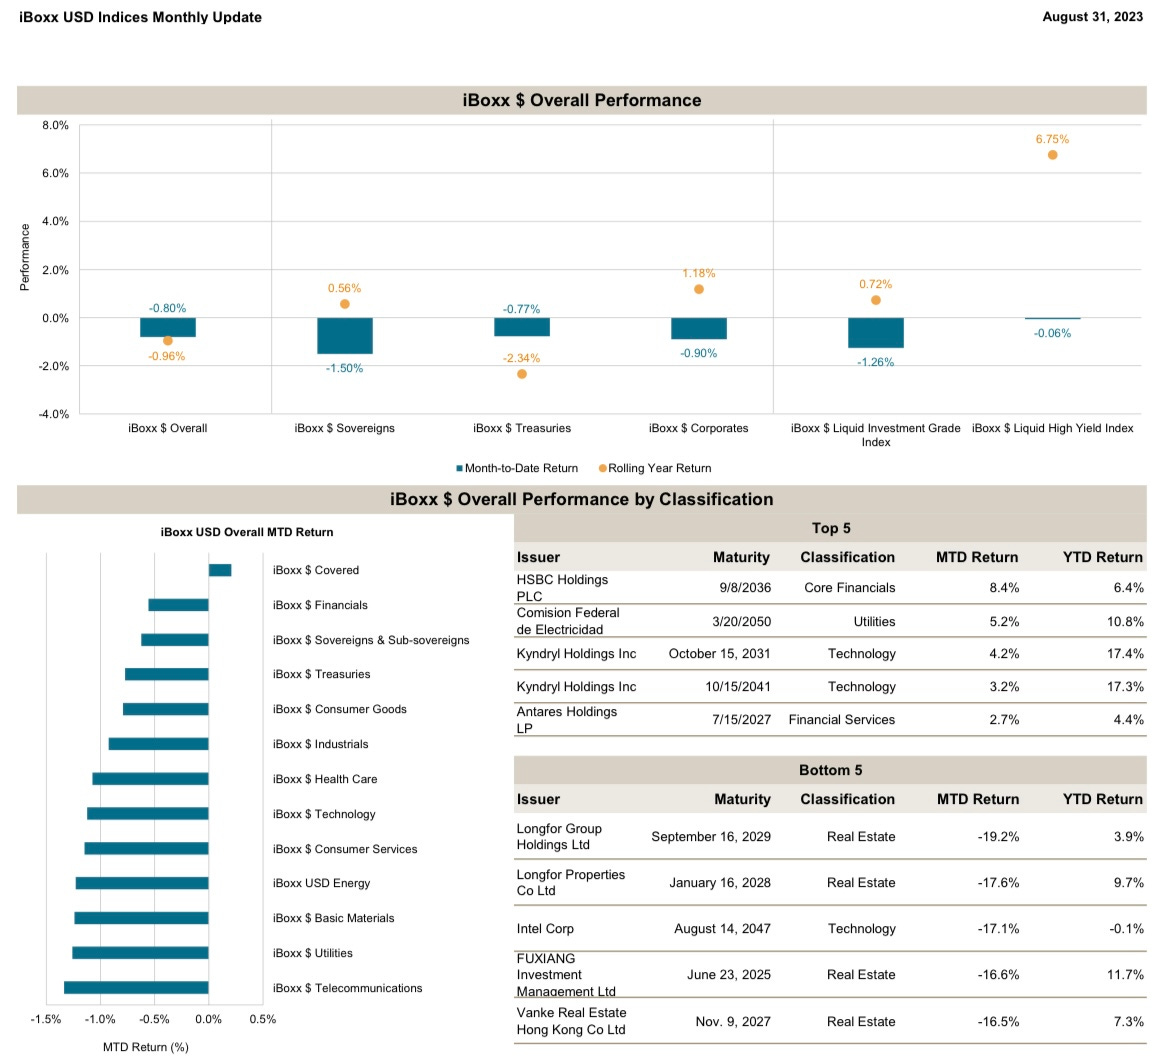The image size is (1169, 1063).
Task: Click the 'iBoxx $ Technology' label
Action: (x=324, y=814)
